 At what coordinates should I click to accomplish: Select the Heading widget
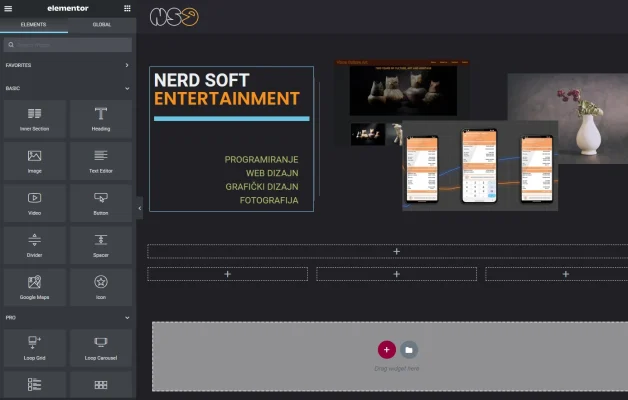[100, 119]
